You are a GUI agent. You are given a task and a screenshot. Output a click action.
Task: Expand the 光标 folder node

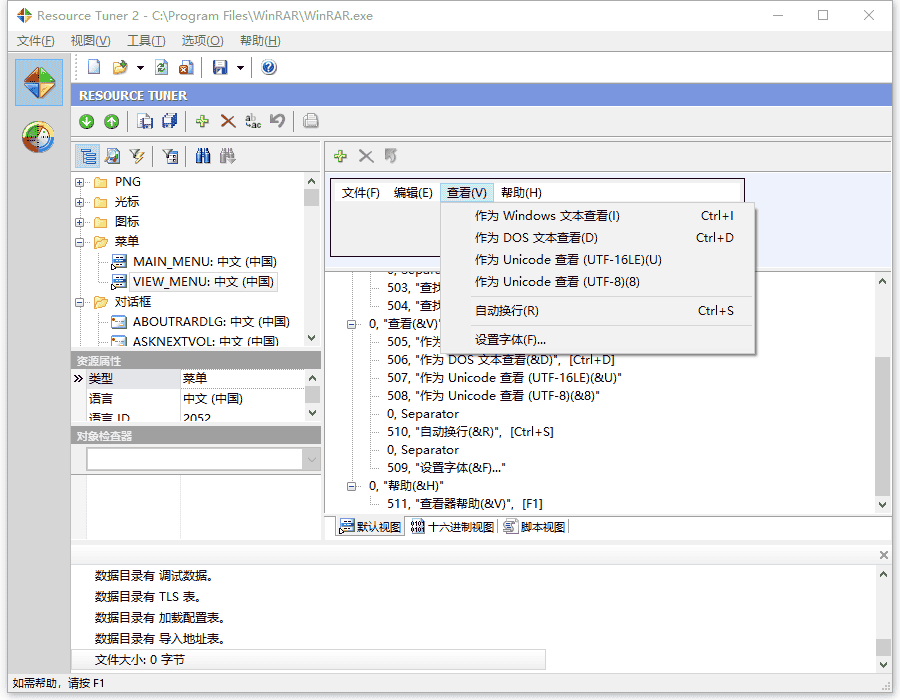point(79,203)
